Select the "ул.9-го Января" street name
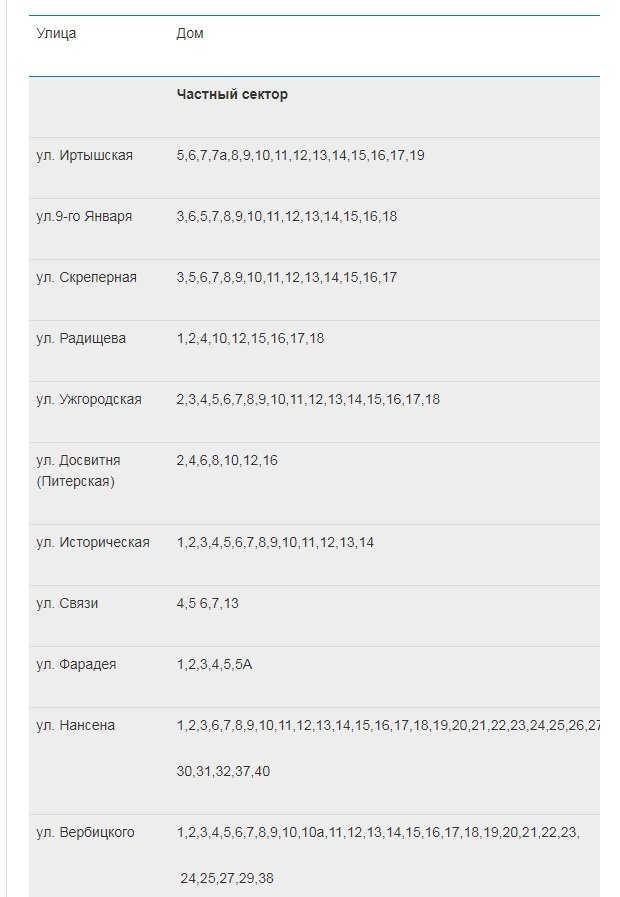This screenshot has height=897, width=620. point(84,216)
